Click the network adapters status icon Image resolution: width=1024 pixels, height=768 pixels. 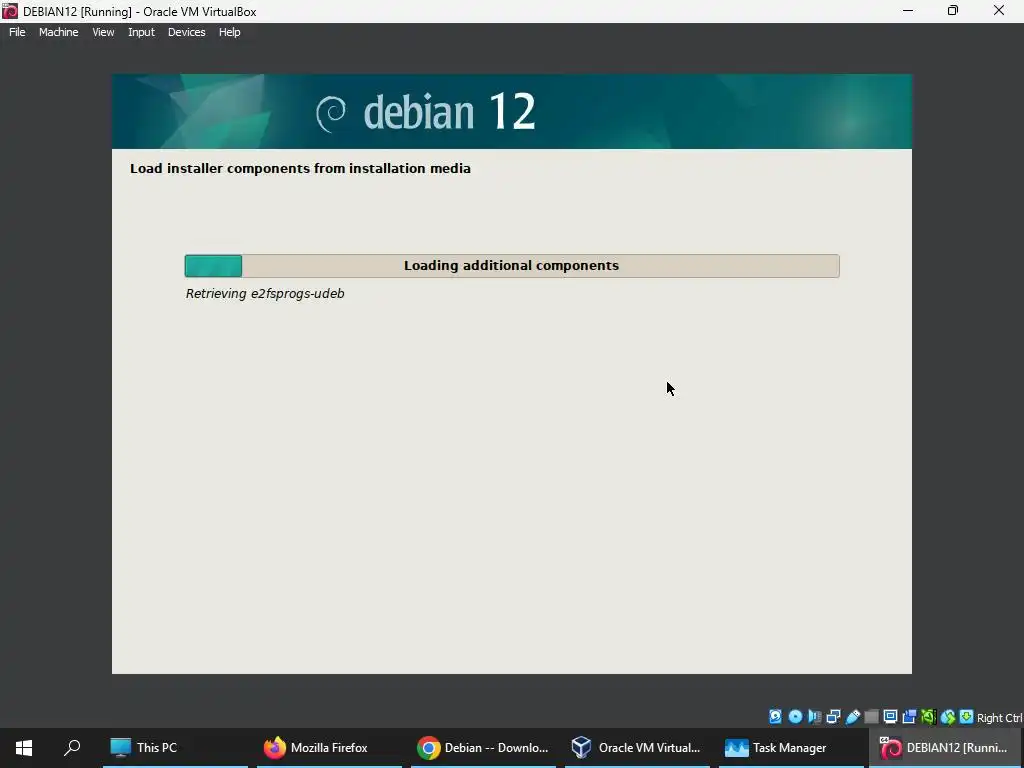833,716
